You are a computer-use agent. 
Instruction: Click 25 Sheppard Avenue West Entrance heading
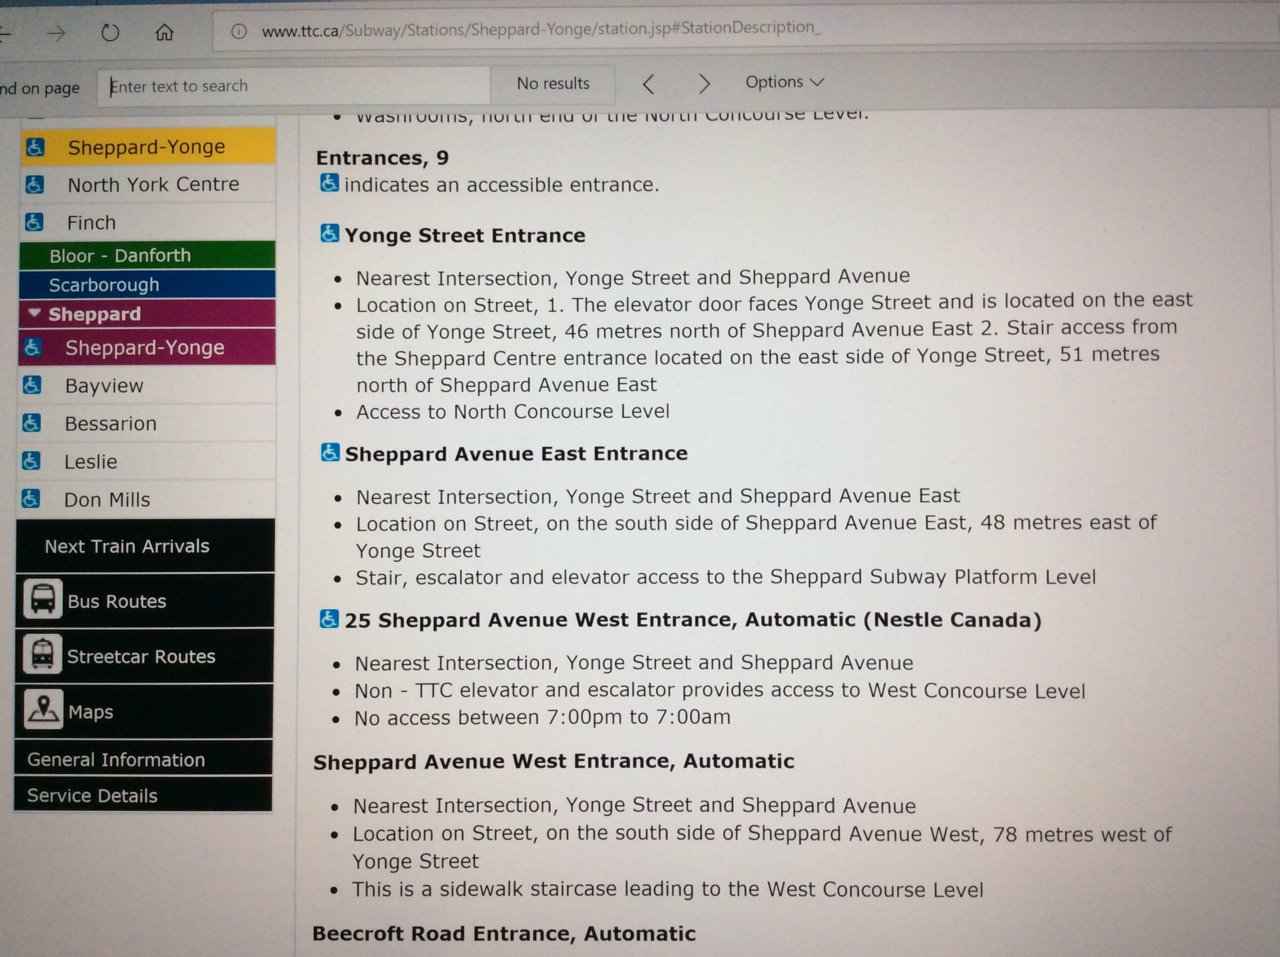click(x=693, y=620)
